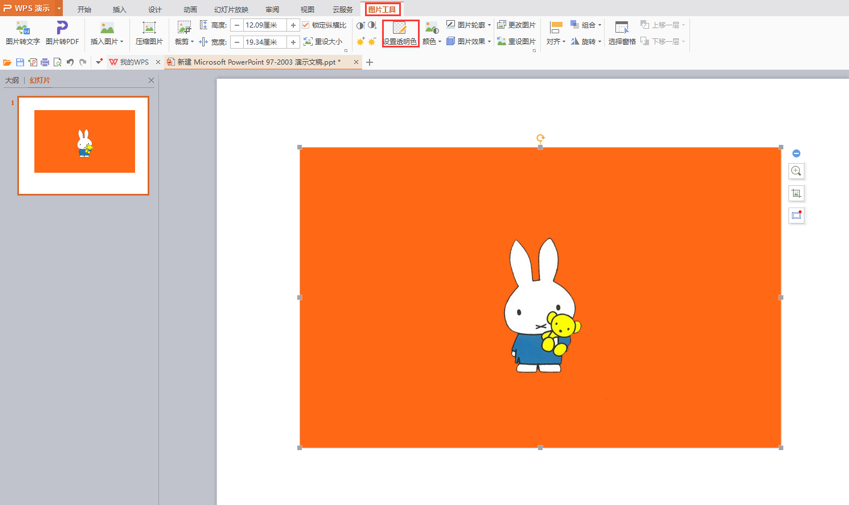Click the plus icon to add new document tab
The width and height of the screenshot is (849, 505).
[370, 62]
